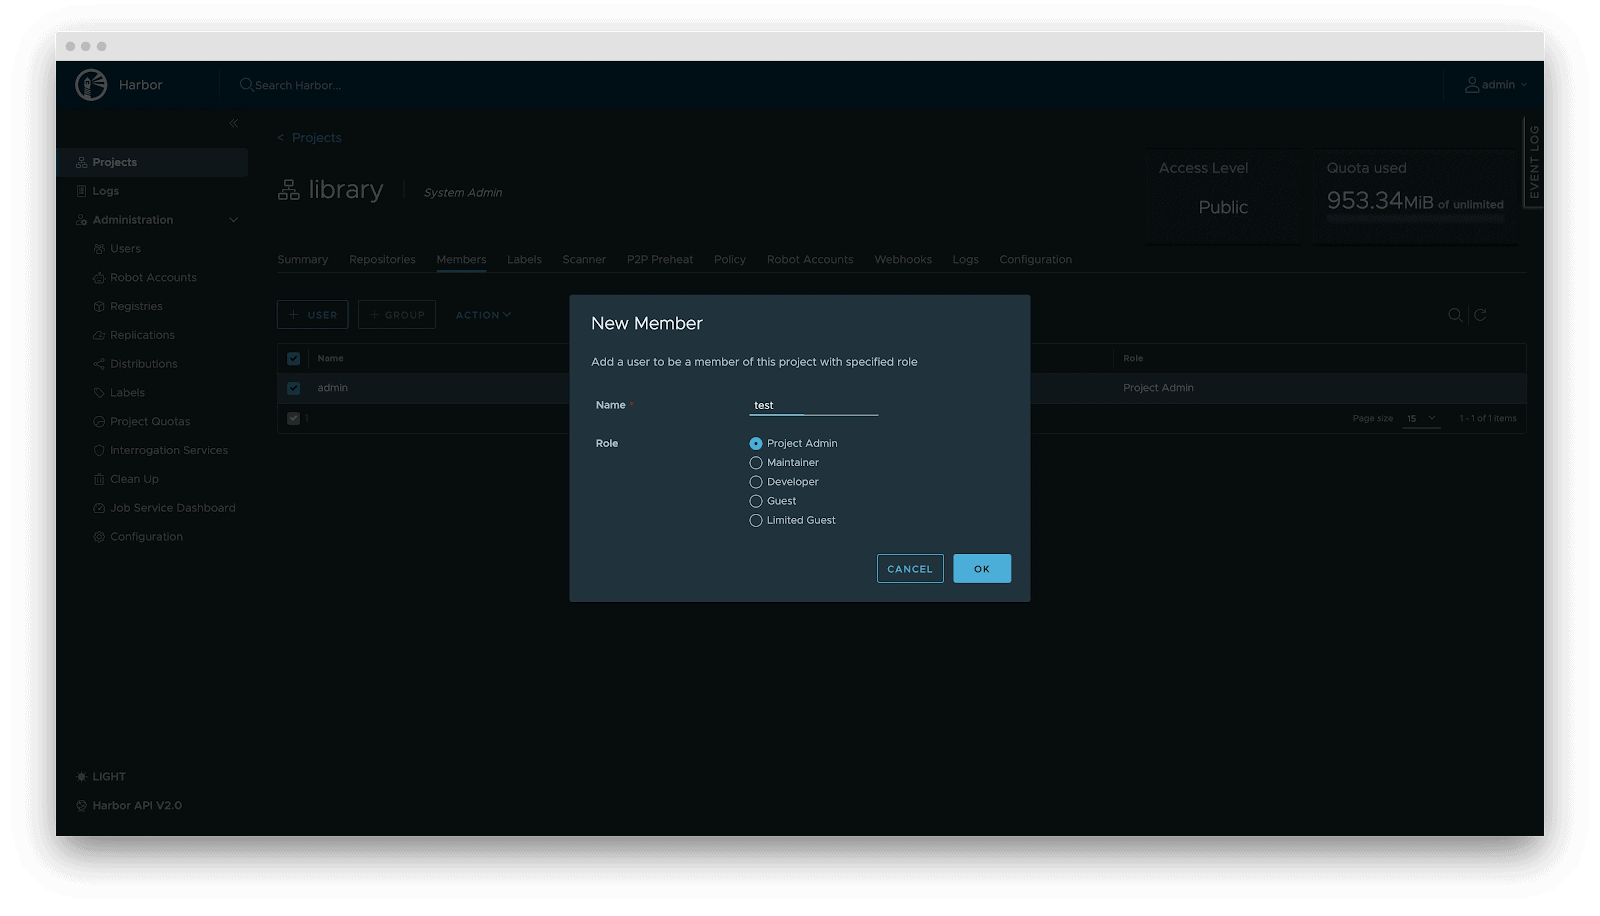Open the members search magnifier
Screen dimensions: 1600x916
pyautogui.click(x=1456, y=314)
